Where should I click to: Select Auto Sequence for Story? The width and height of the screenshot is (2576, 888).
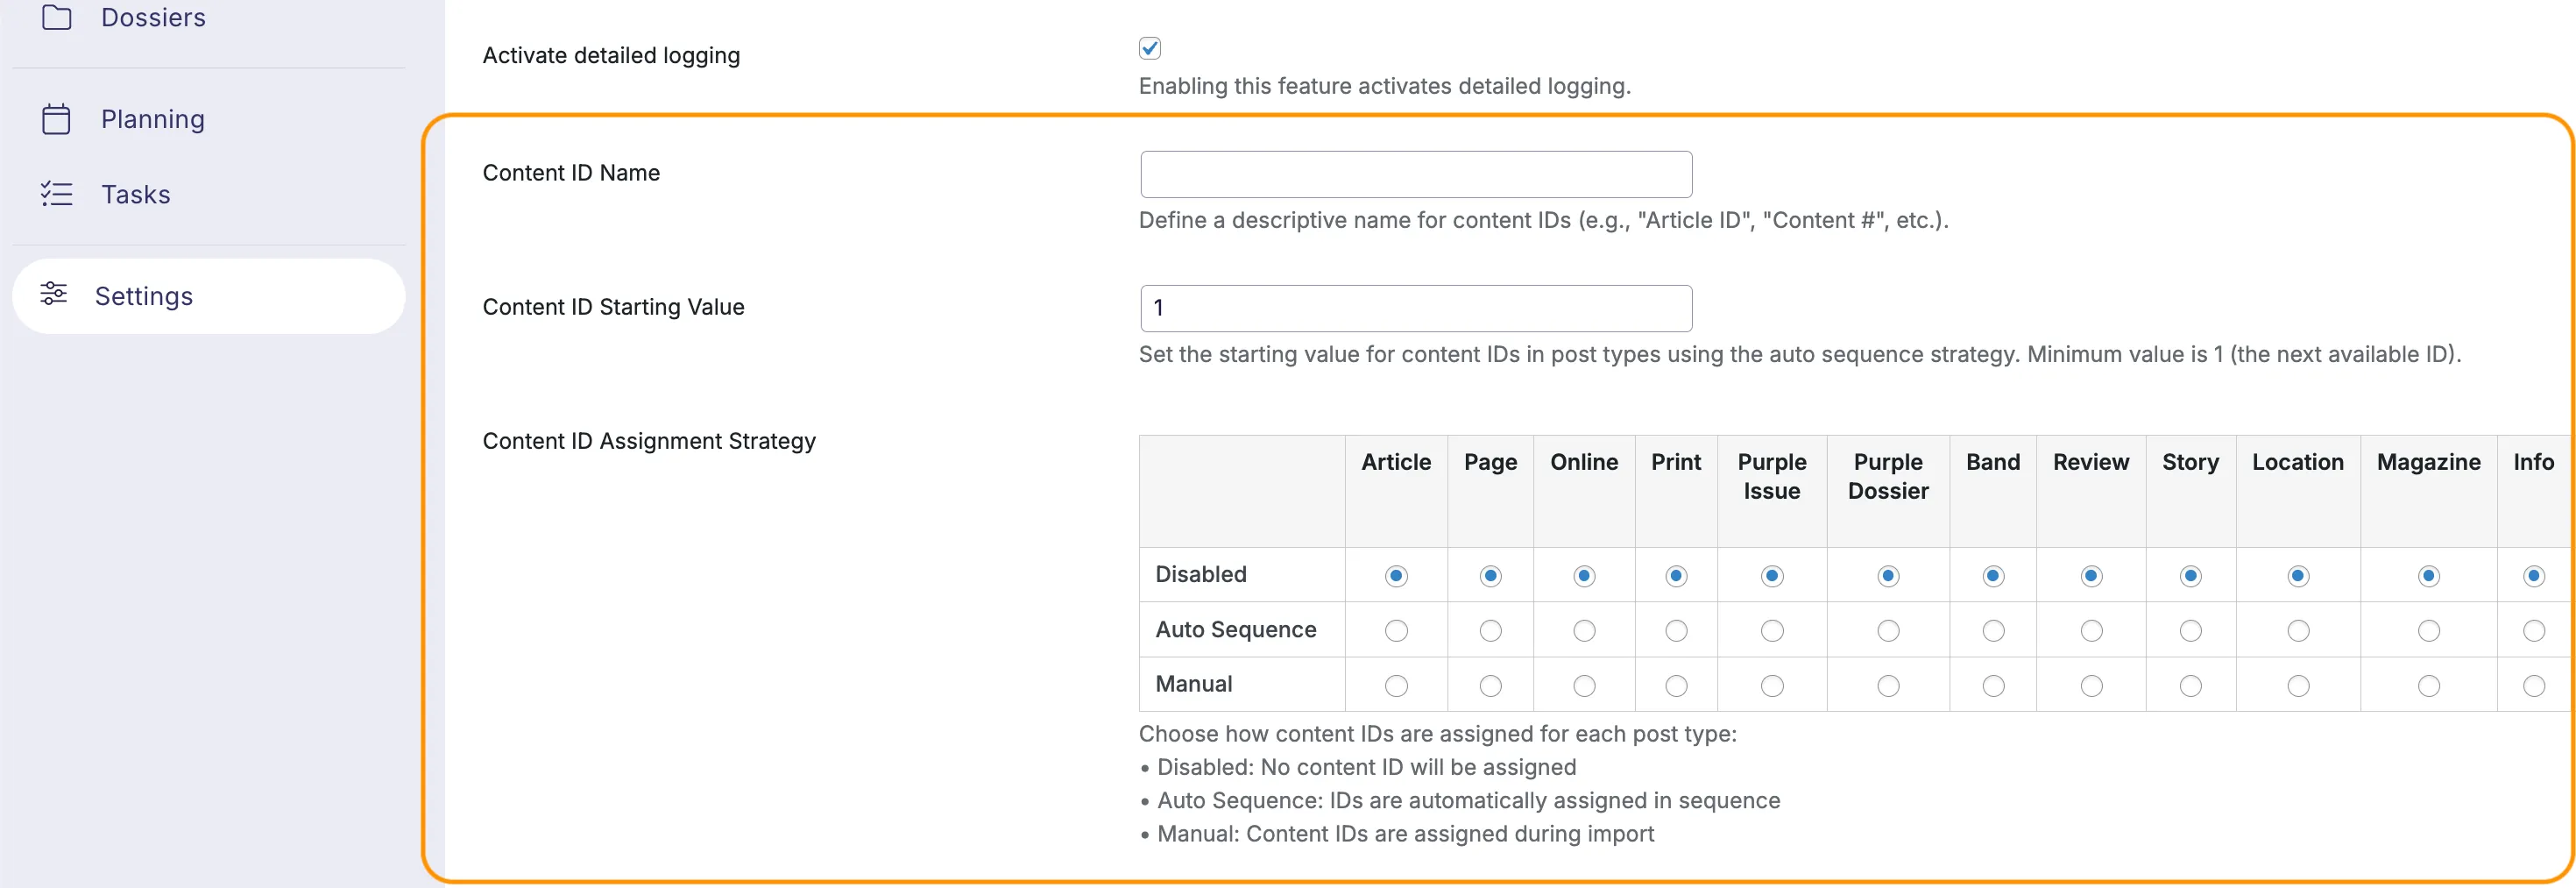pyautogui.click(x=2190, y=631)
